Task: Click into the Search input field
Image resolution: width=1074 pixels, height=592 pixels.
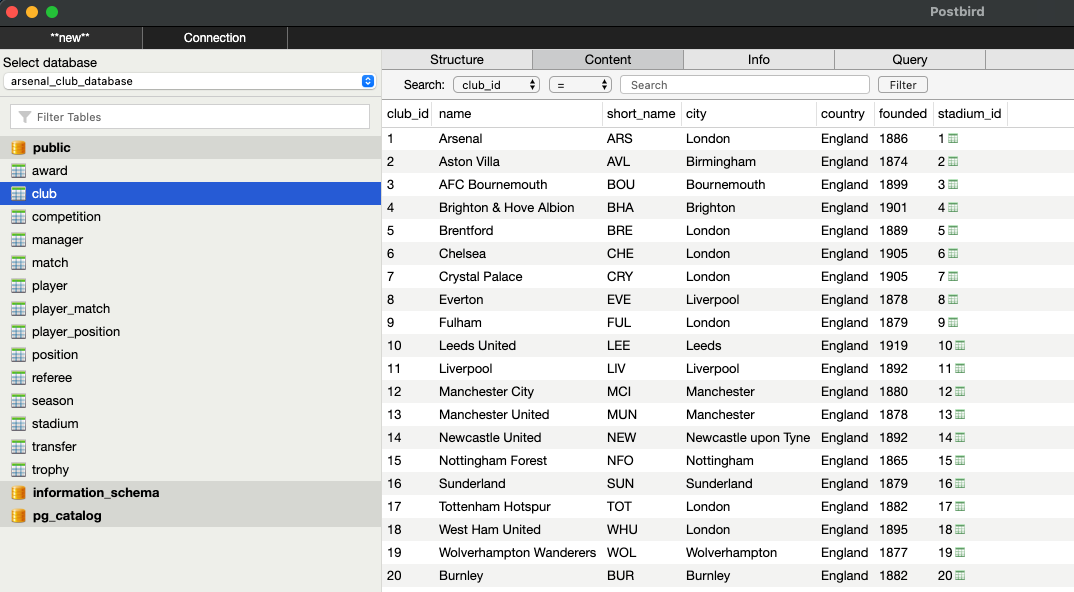Action: (x=745, y=85)
